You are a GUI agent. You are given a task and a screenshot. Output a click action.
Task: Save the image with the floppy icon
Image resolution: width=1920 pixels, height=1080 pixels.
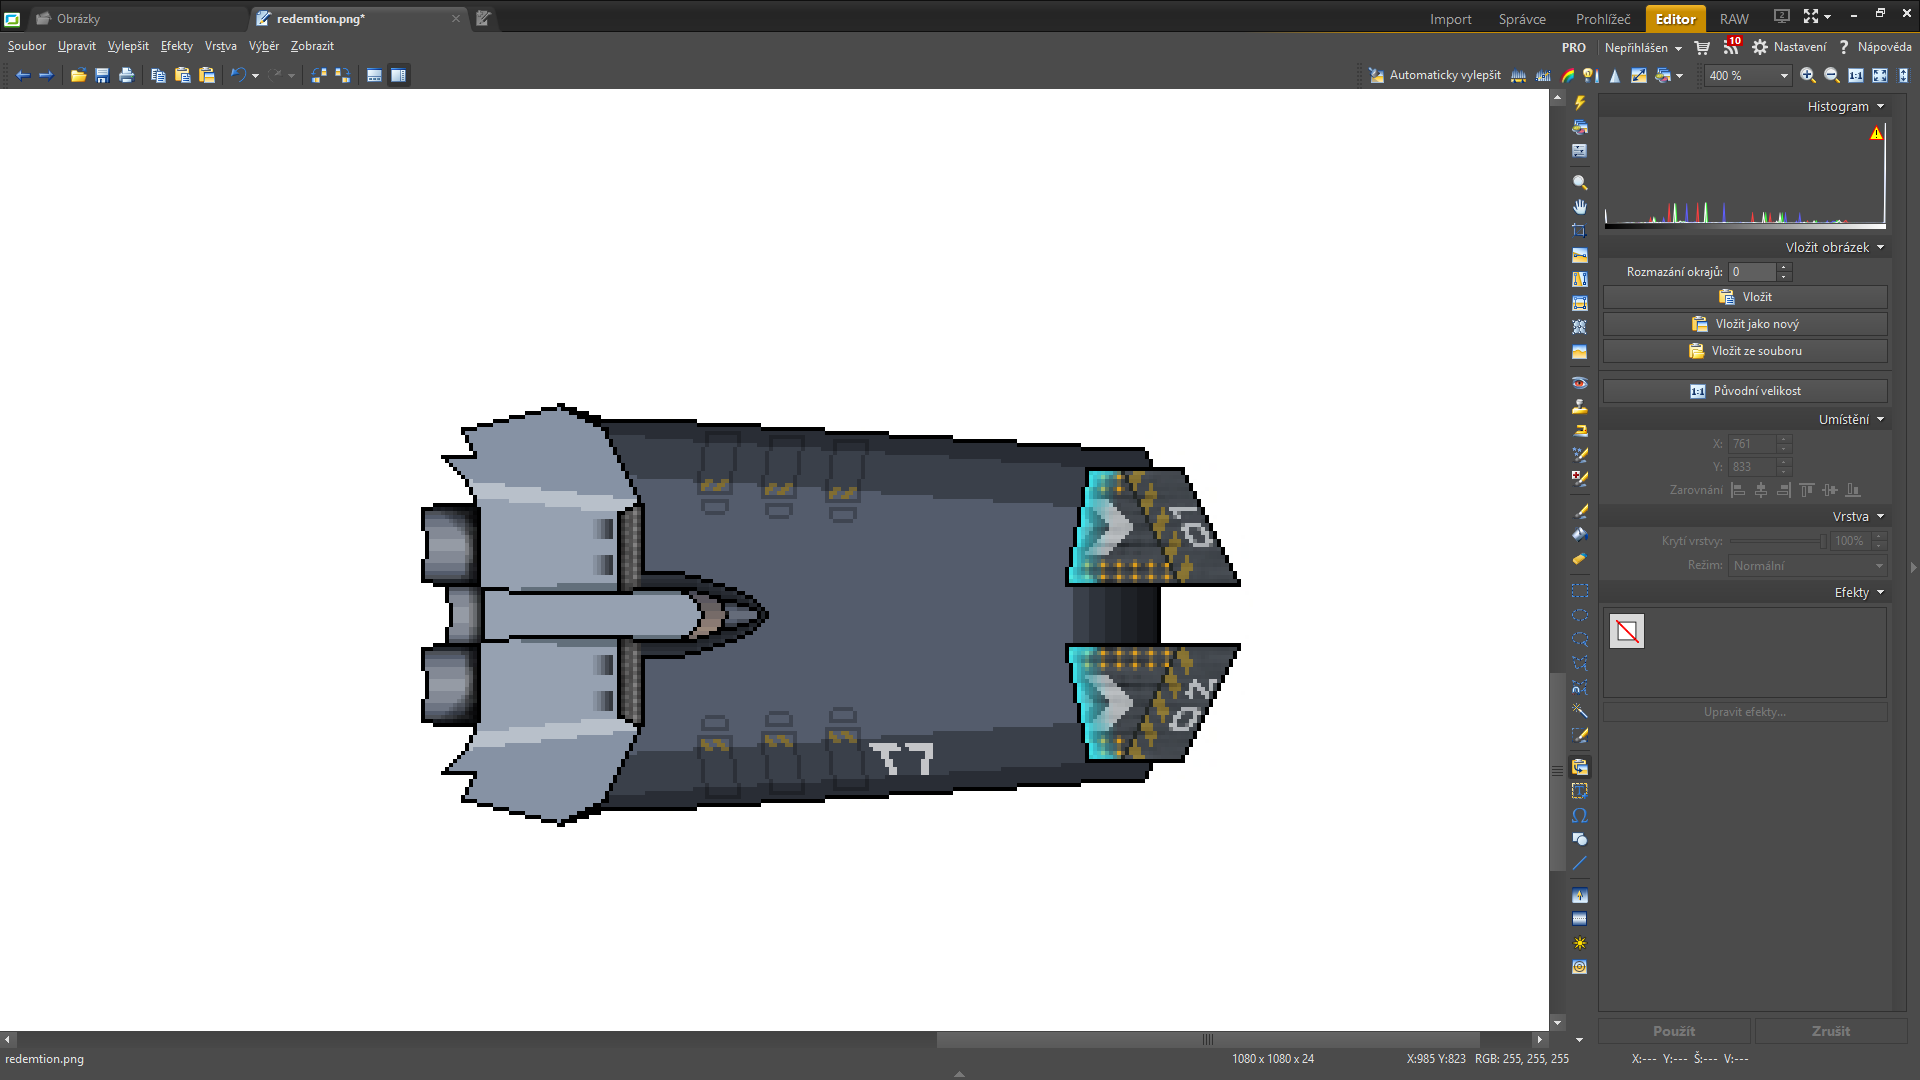coord(102,75)
